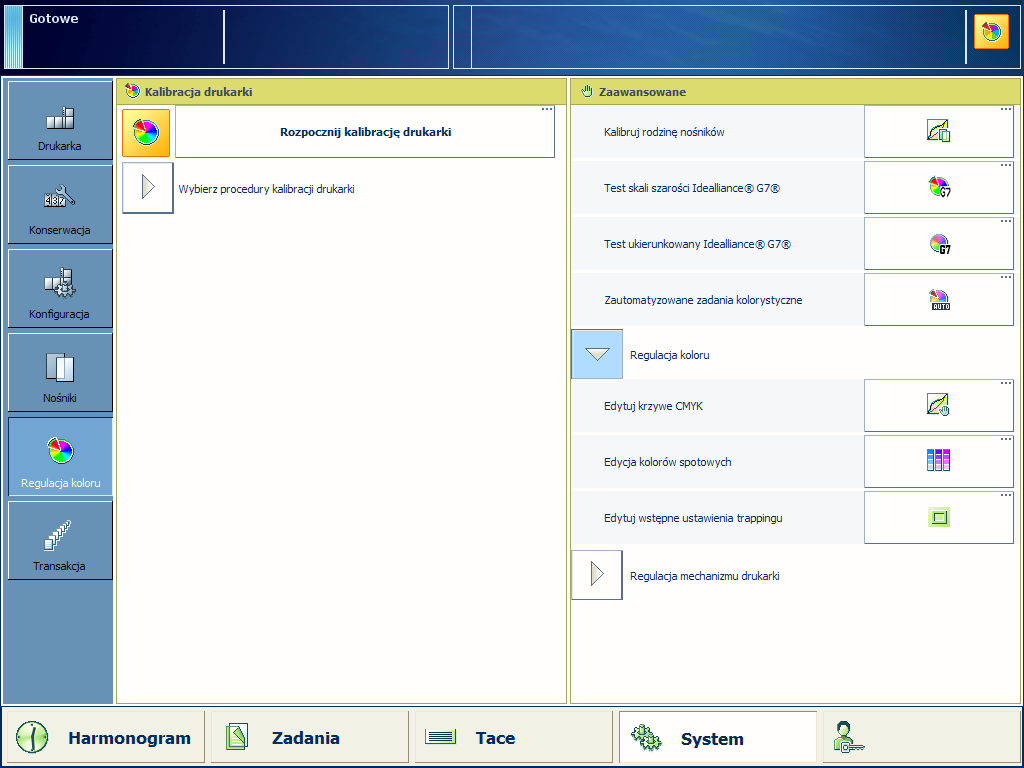Click the Test skali szarości Idealliance G7 label
Screen dimensions: 1024x768
pyautogui.click(x=692, y=188)
